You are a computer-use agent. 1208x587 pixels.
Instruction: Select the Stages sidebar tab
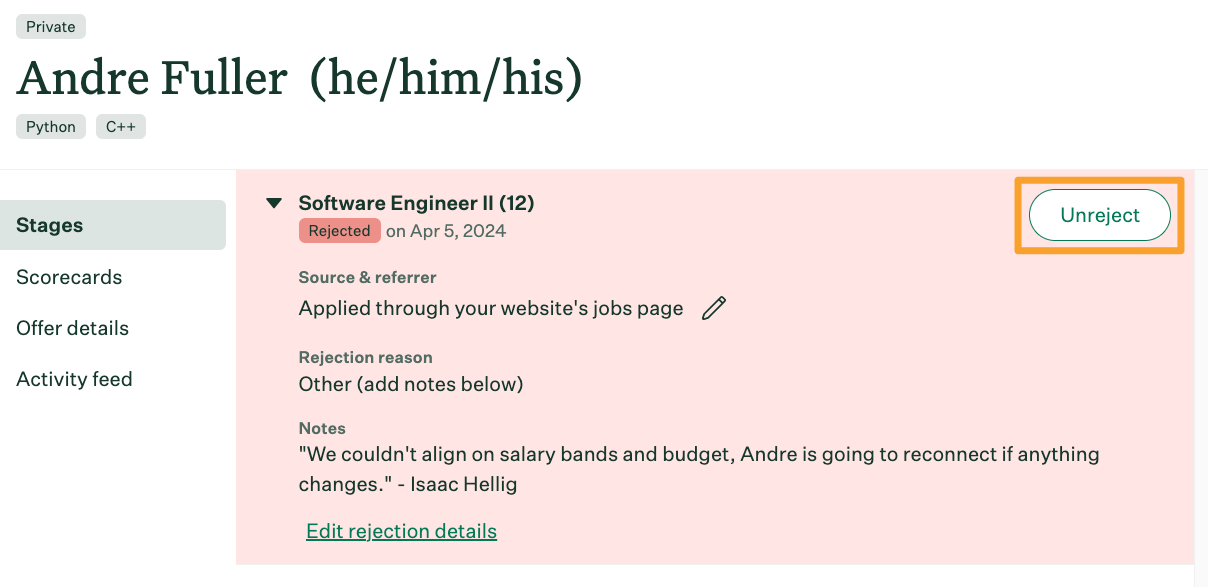[x=113, y=225]
